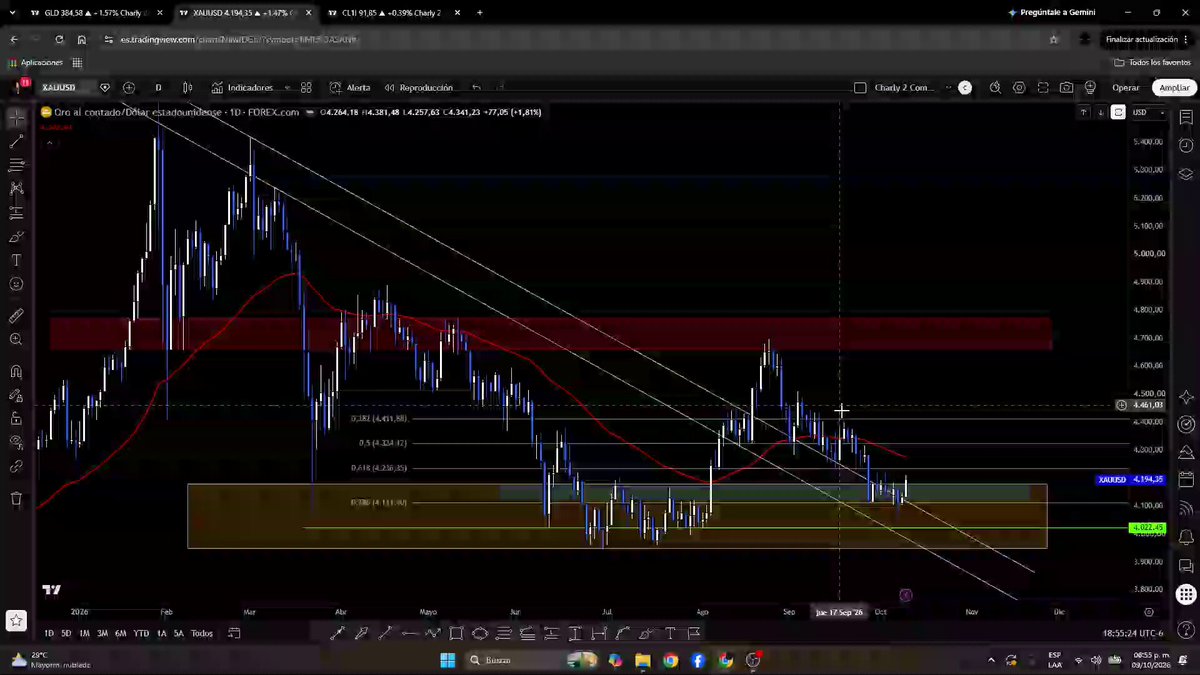Image resolution: width=1200 pixels, height=675 pixels.
Task: Open the candlestick chart style selector
Action: pyautogui.click(x=187, y=88)
